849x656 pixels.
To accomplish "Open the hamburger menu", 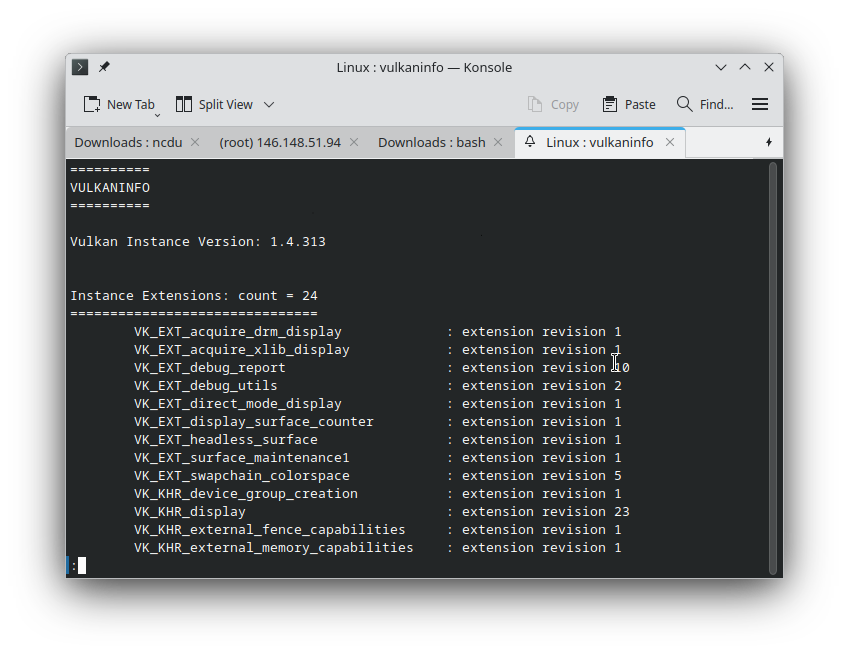I will pos(760,104).
